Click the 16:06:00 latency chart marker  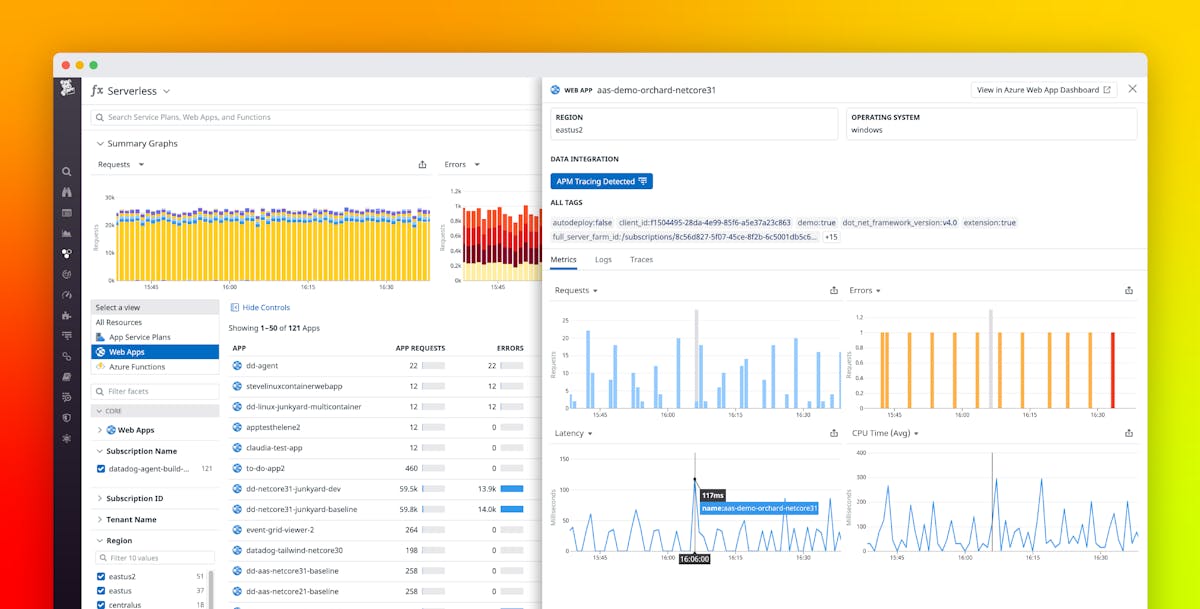[x=694, y=559]
